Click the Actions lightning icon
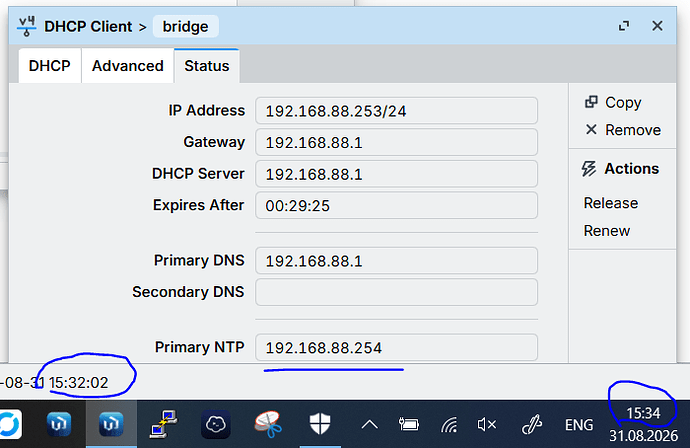Image resolution: width=690 pixels, height=448 pixels. tap(589, 169)
